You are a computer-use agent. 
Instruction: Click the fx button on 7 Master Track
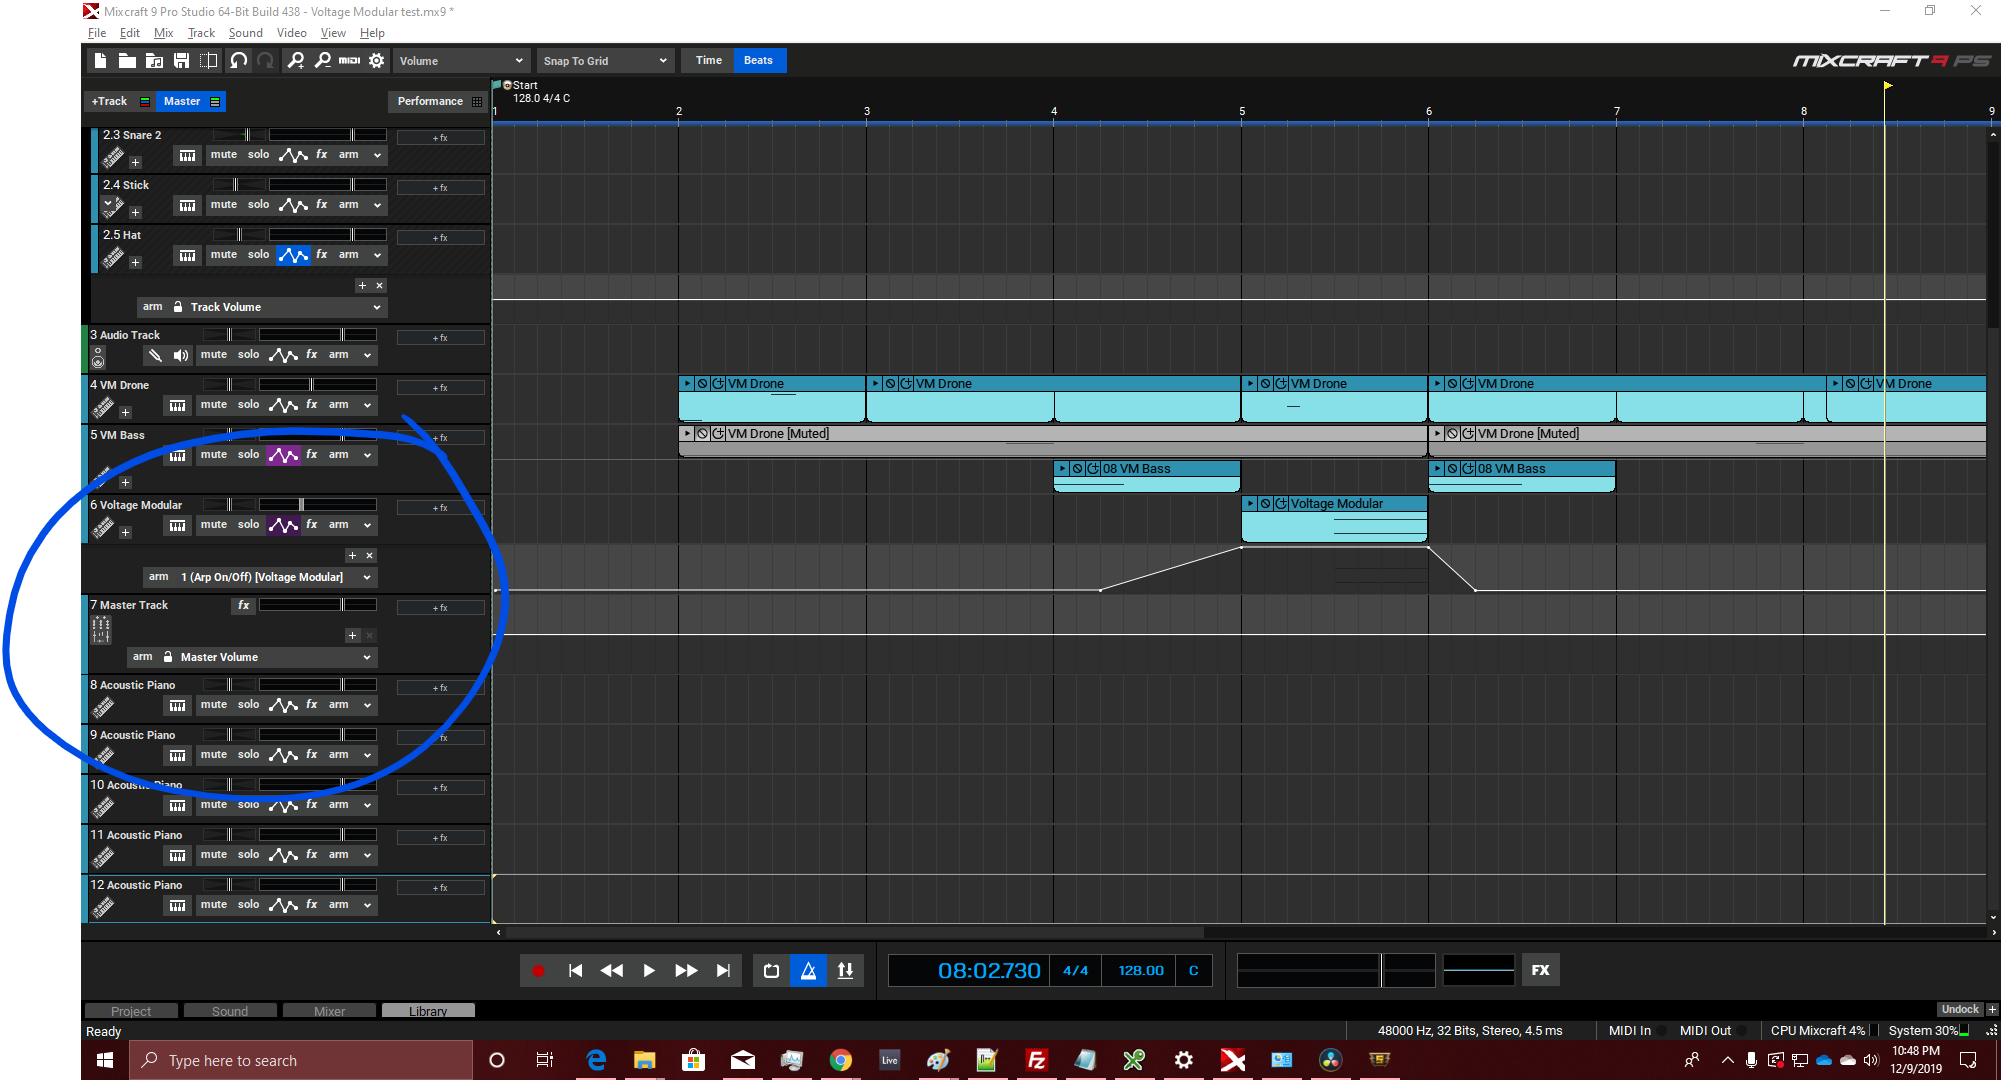[x=244, y=605]
